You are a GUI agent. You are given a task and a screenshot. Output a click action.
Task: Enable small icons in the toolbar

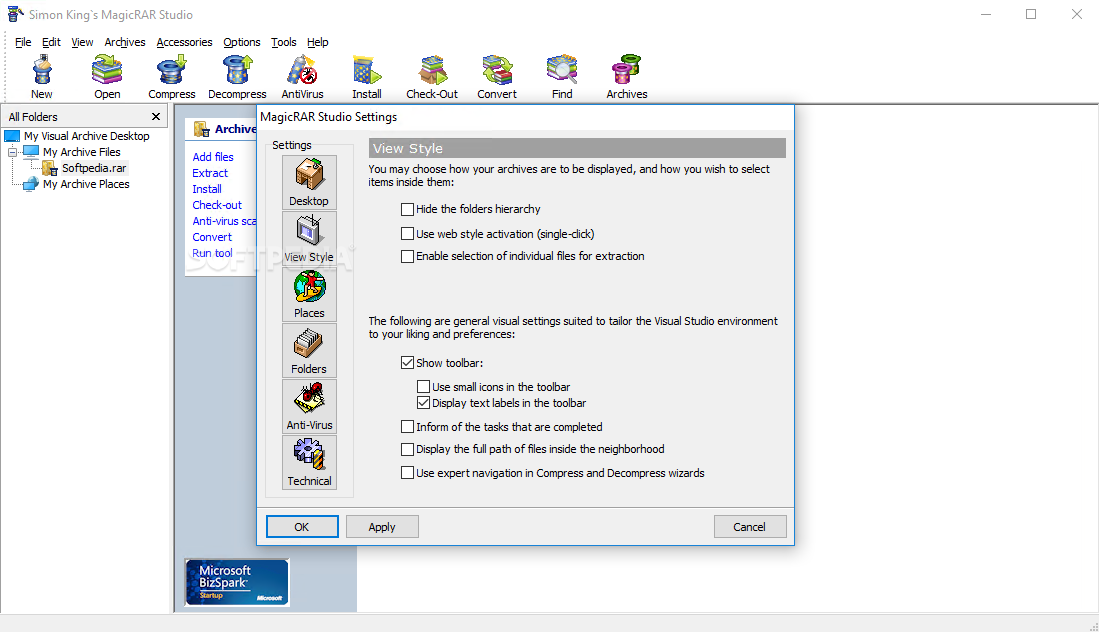click(423, 386)
